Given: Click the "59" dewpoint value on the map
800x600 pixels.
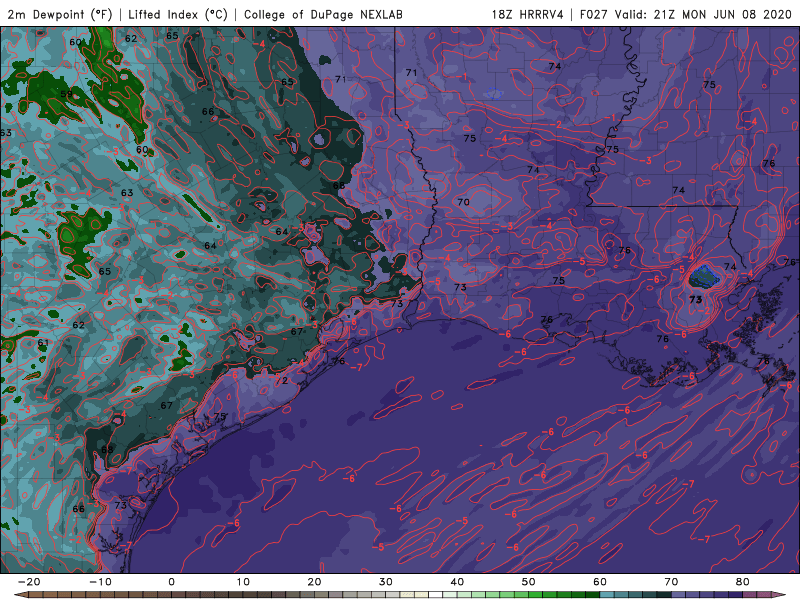Looking at the screenshot, I should (66, 94).
